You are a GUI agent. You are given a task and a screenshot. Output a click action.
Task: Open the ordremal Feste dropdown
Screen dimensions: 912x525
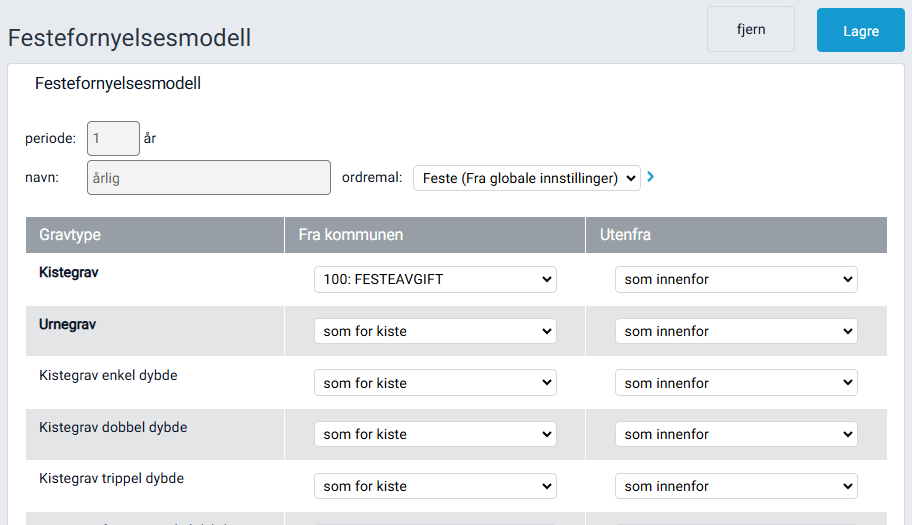pos(526,178)
